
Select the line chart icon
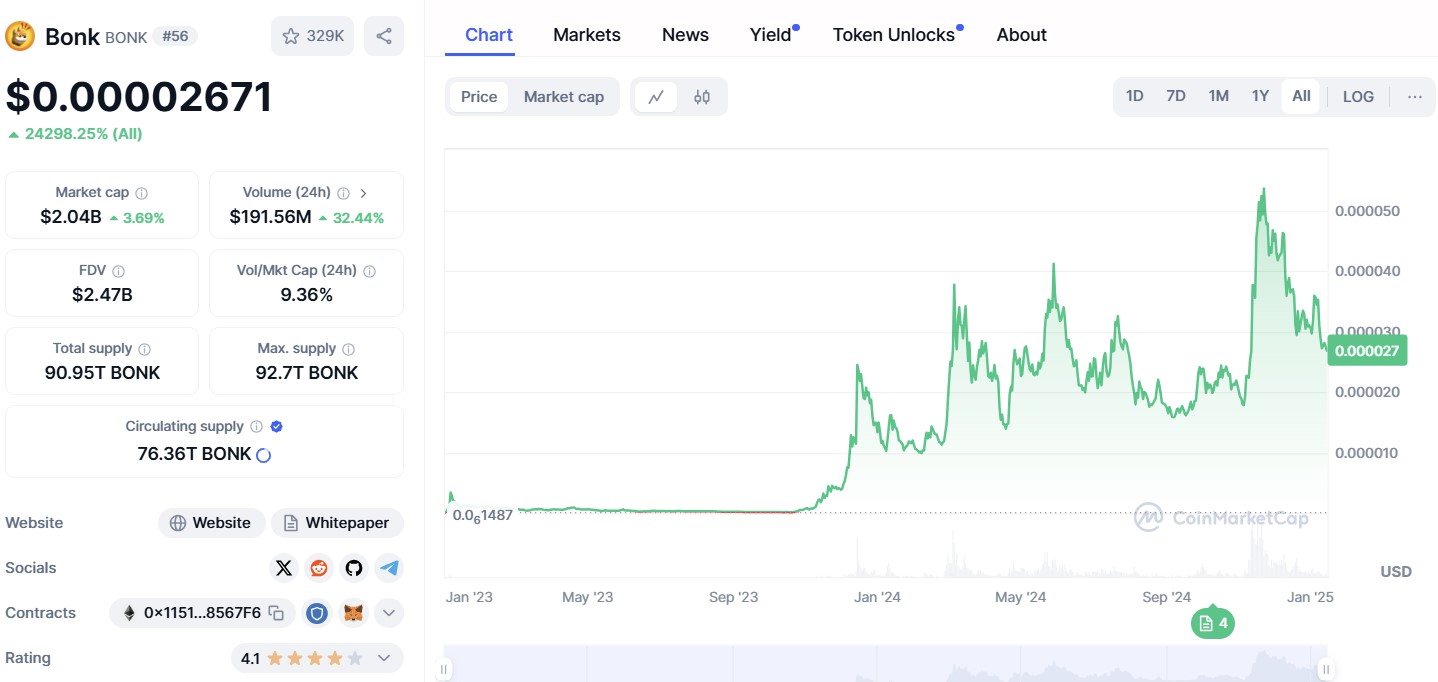point(658,96)
